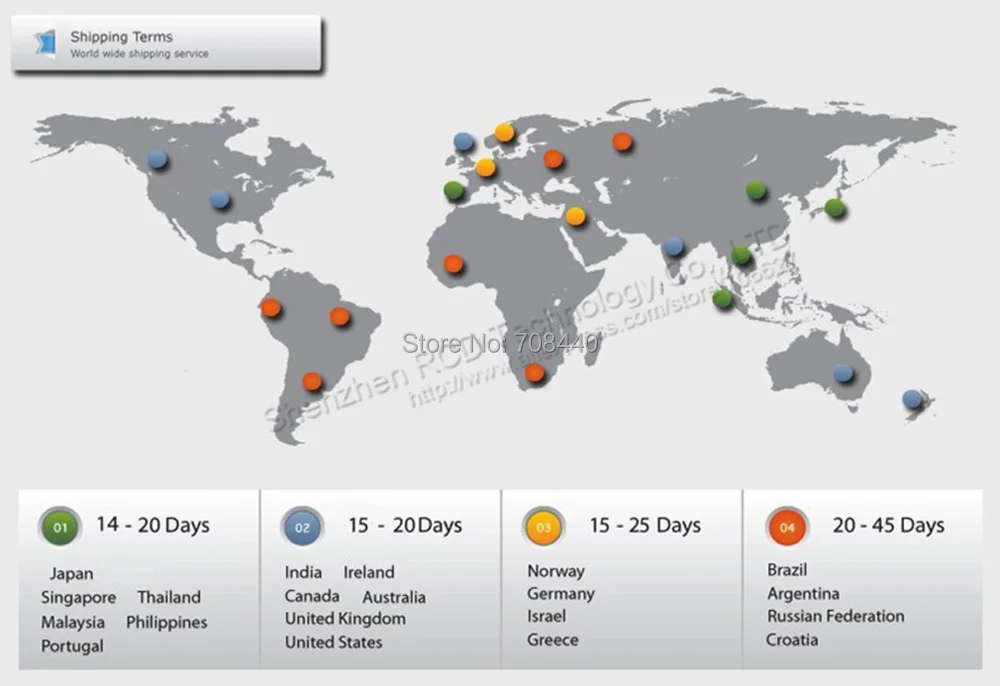Select the yellow dot over Germany

coord(485,168)
